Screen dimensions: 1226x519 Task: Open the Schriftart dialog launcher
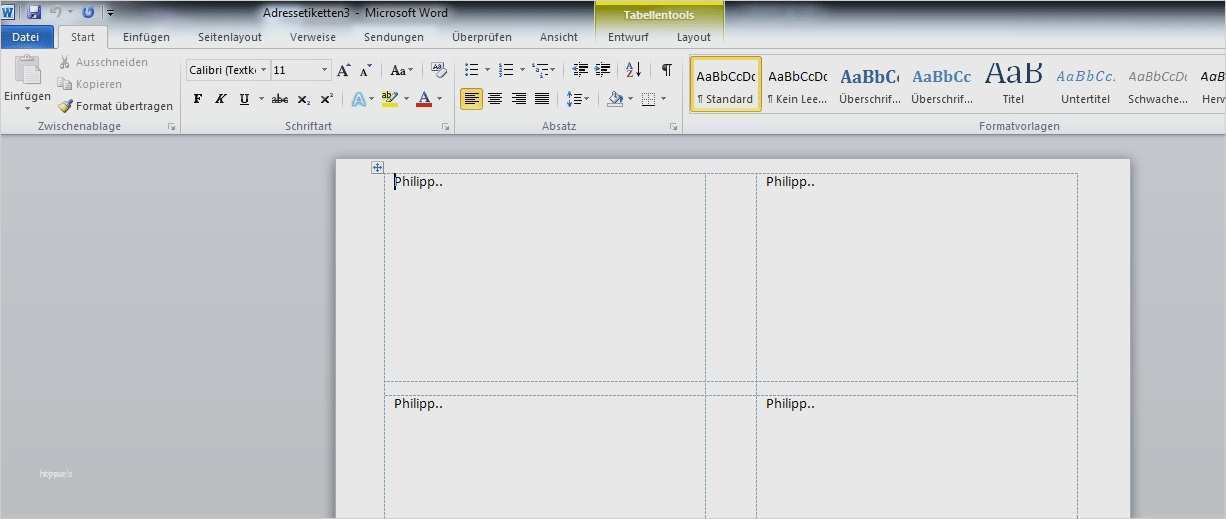click(445, 127)
